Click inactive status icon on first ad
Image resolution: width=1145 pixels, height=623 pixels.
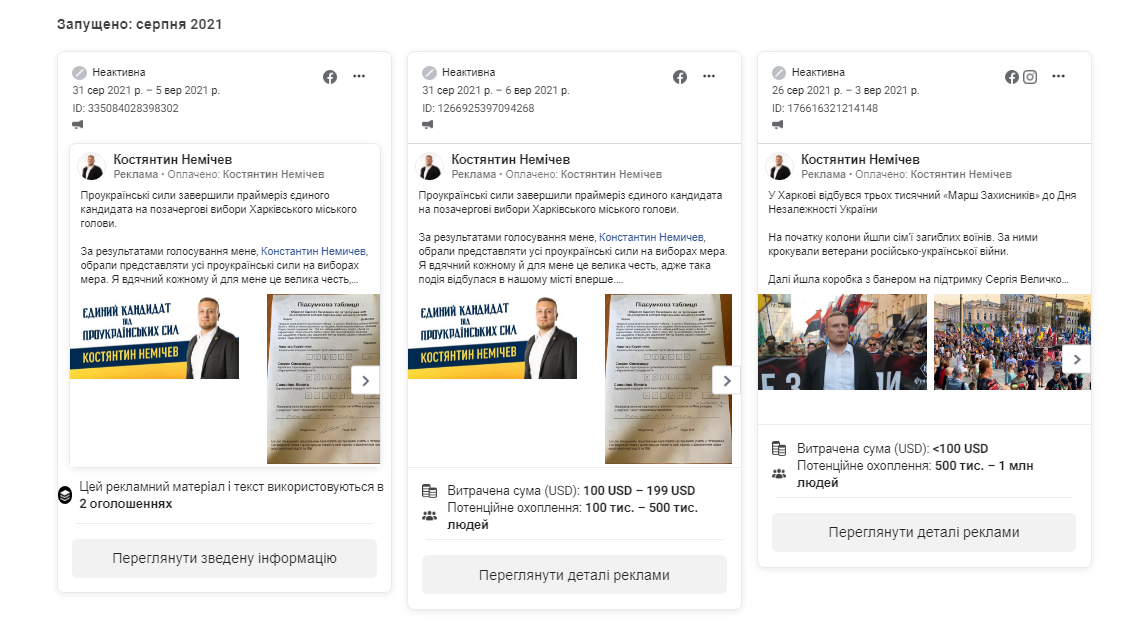(x=79, y=72)
